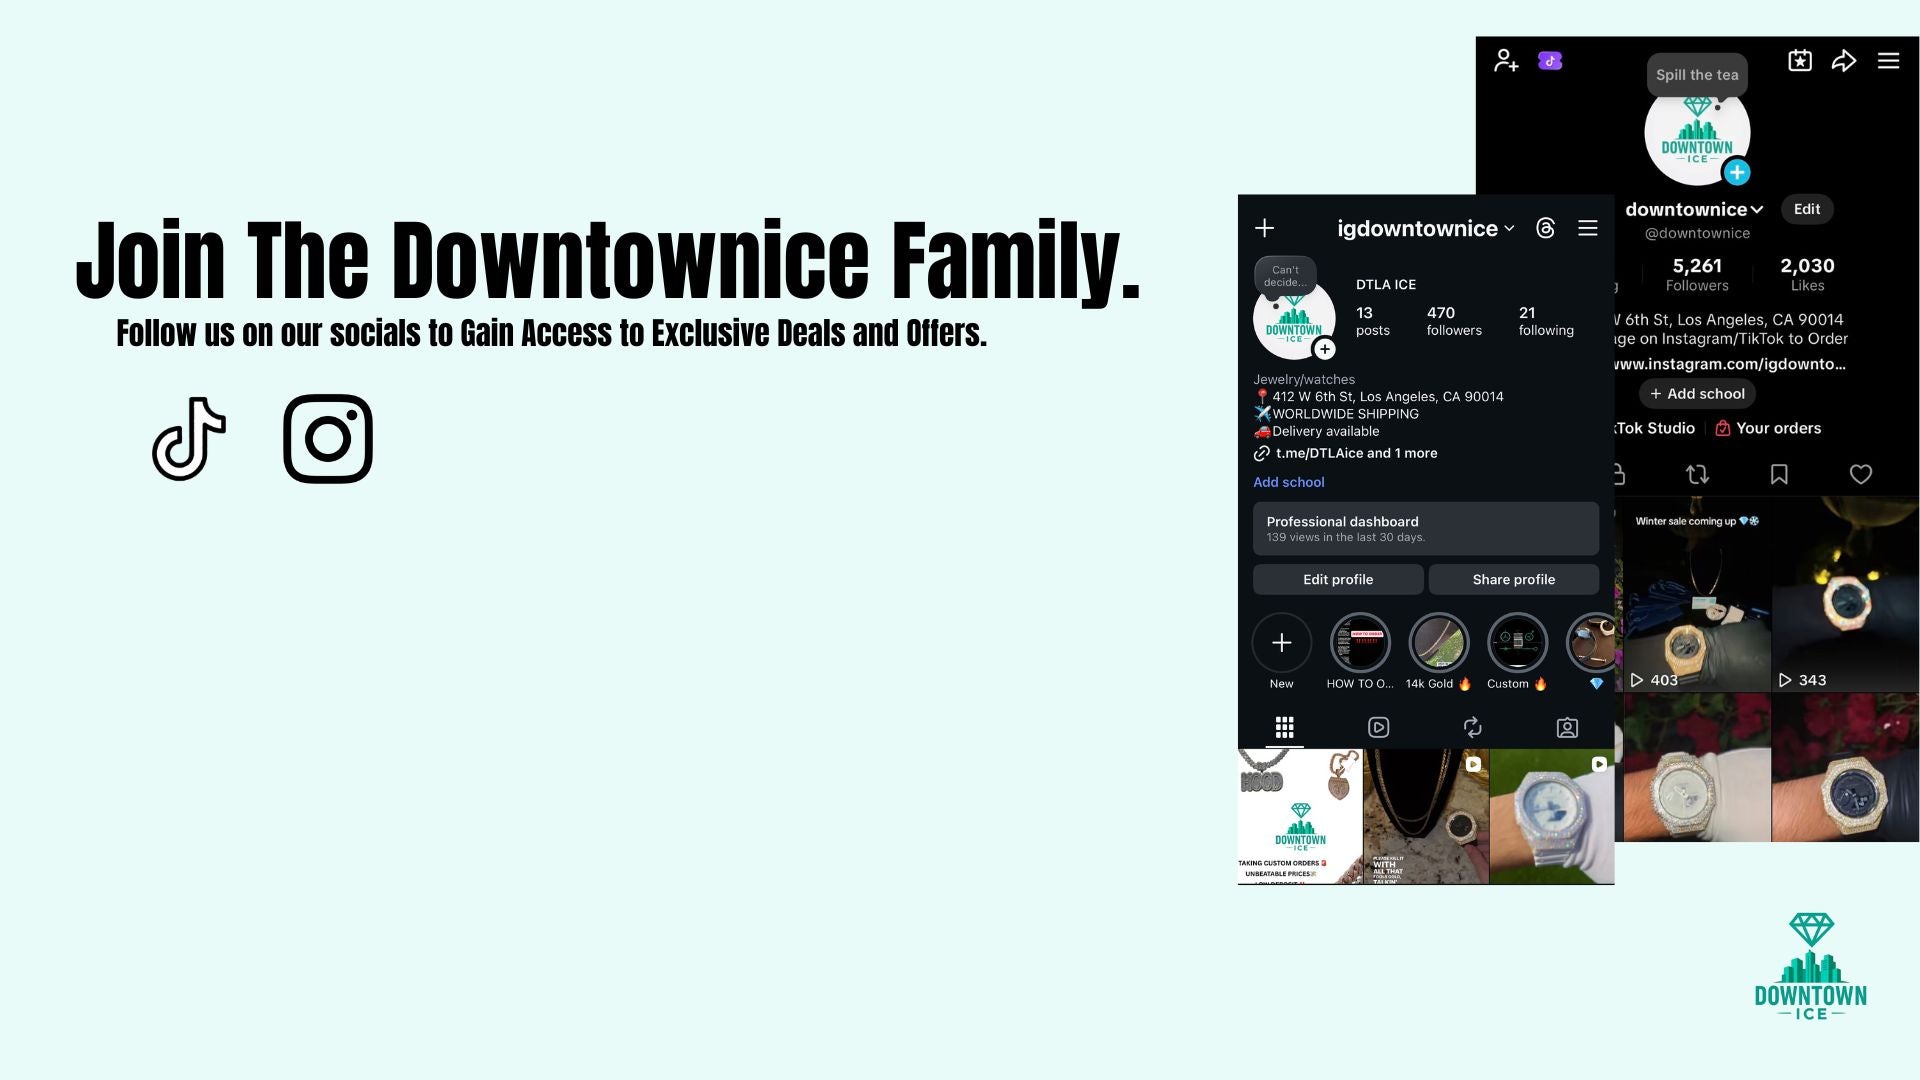Click Add school button on TikTok
The image size is (1920, 1080).
tap(1697, 394)
